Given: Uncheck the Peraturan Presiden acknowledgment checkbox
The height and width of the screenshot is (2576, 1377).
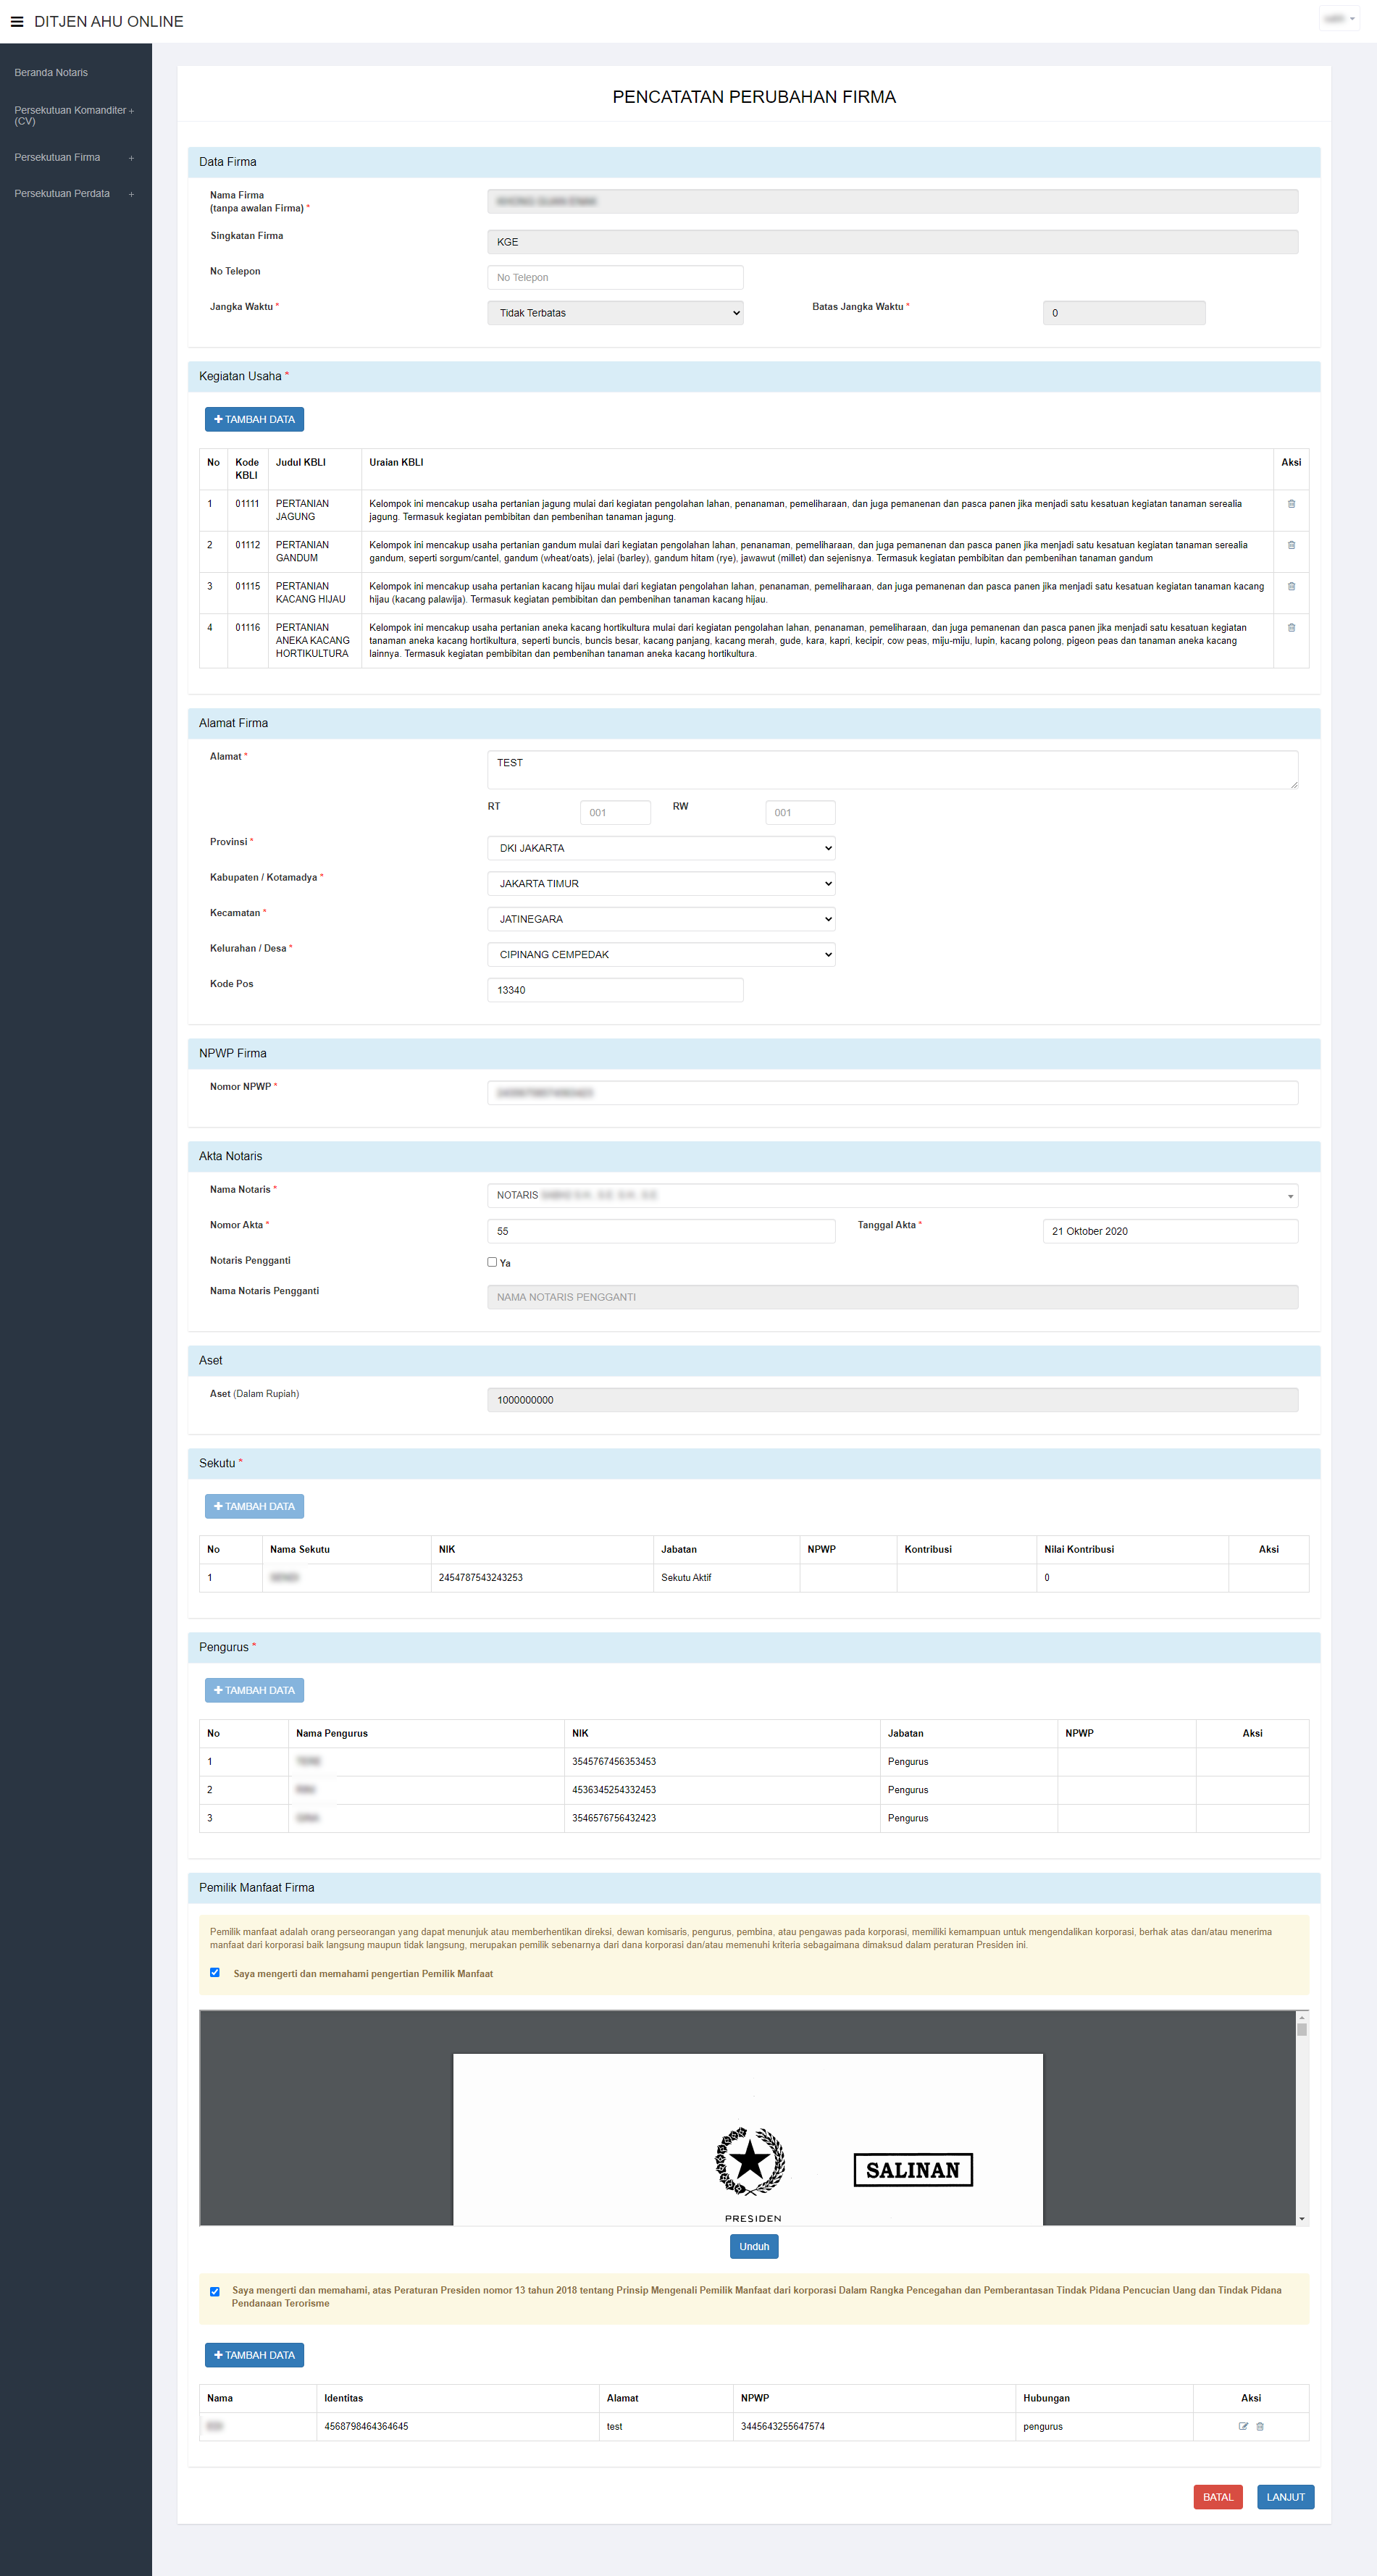Looking at the screenshot, I should pyautogui.click(x=215, y=2291).
